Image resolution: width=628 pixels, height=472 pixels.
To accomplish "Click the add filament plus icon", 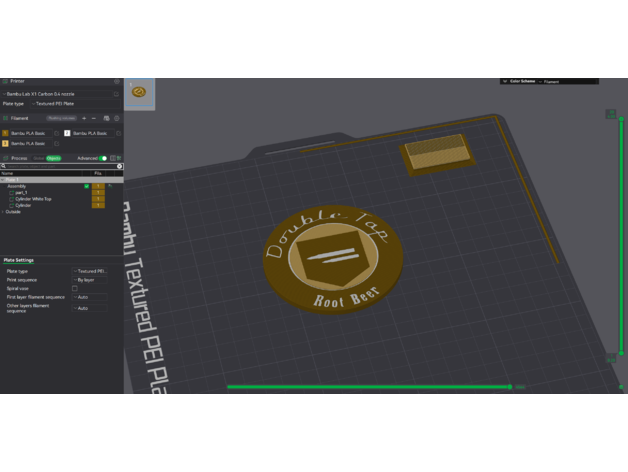I will pos(83,118).
